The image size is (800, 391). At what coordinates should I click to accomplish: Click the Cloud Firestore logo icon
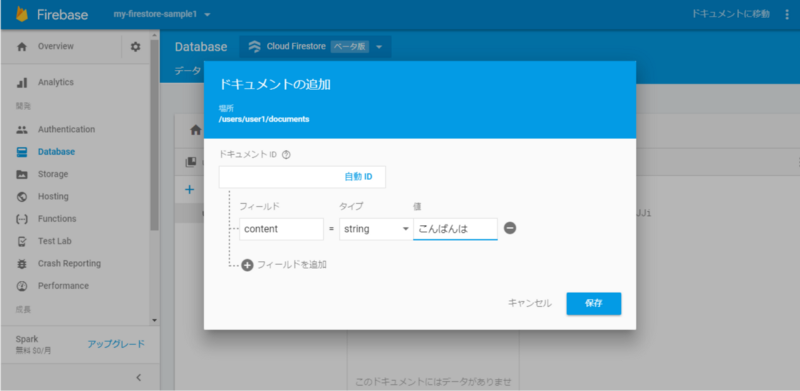point(254,46)
